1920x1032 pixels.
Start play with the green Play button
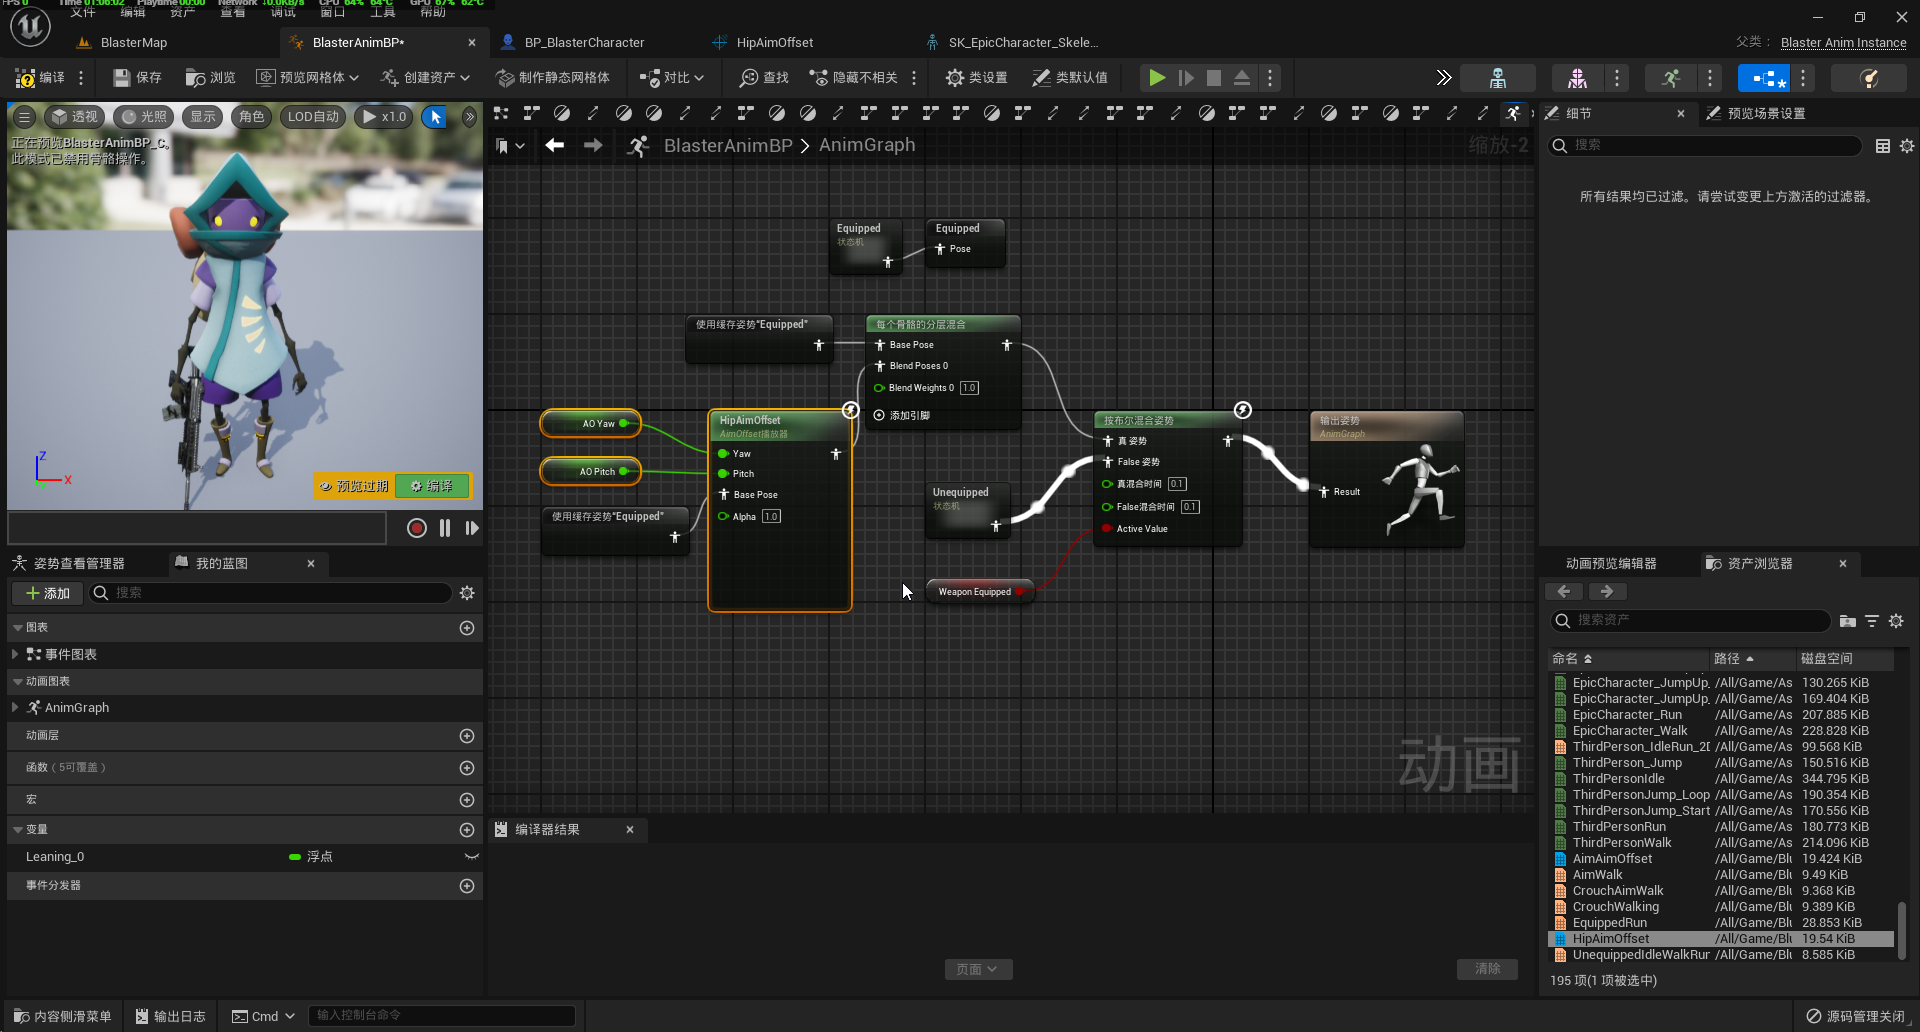click(1157, 78)
